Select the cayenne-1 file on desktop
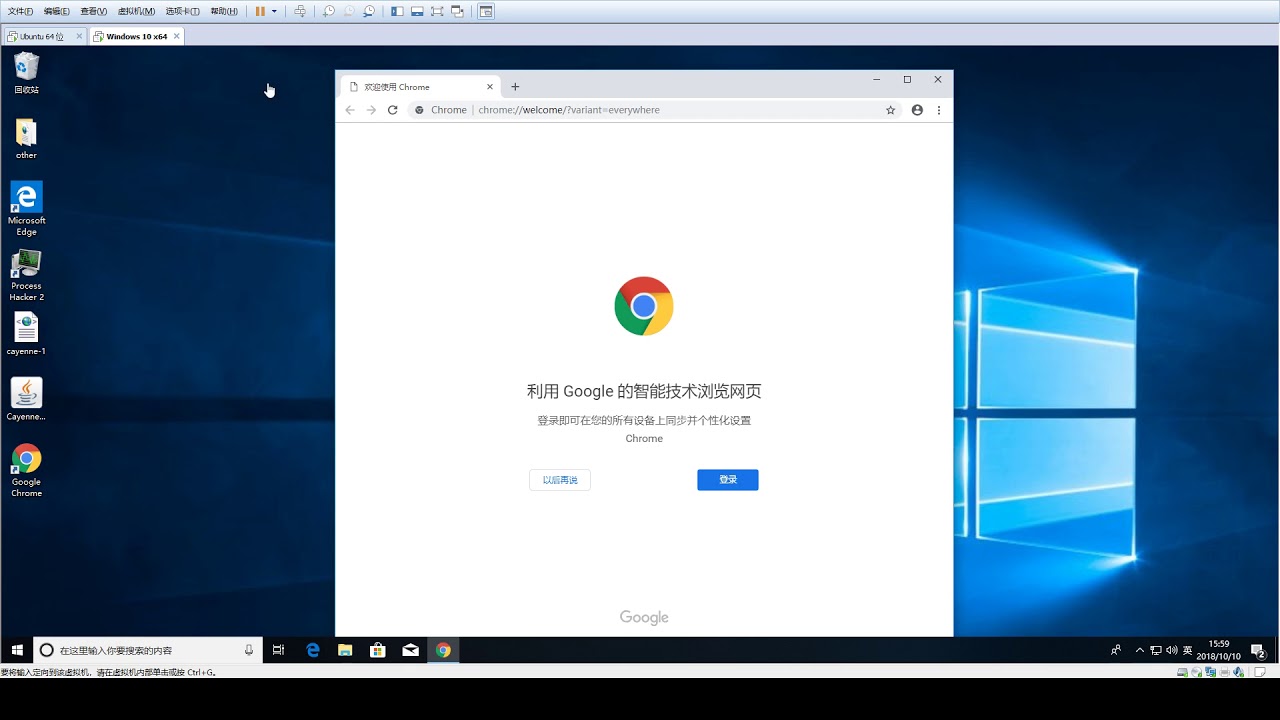Image resolution: width=1280 pixels, height=720 pixels. click(x=26, y=334)
